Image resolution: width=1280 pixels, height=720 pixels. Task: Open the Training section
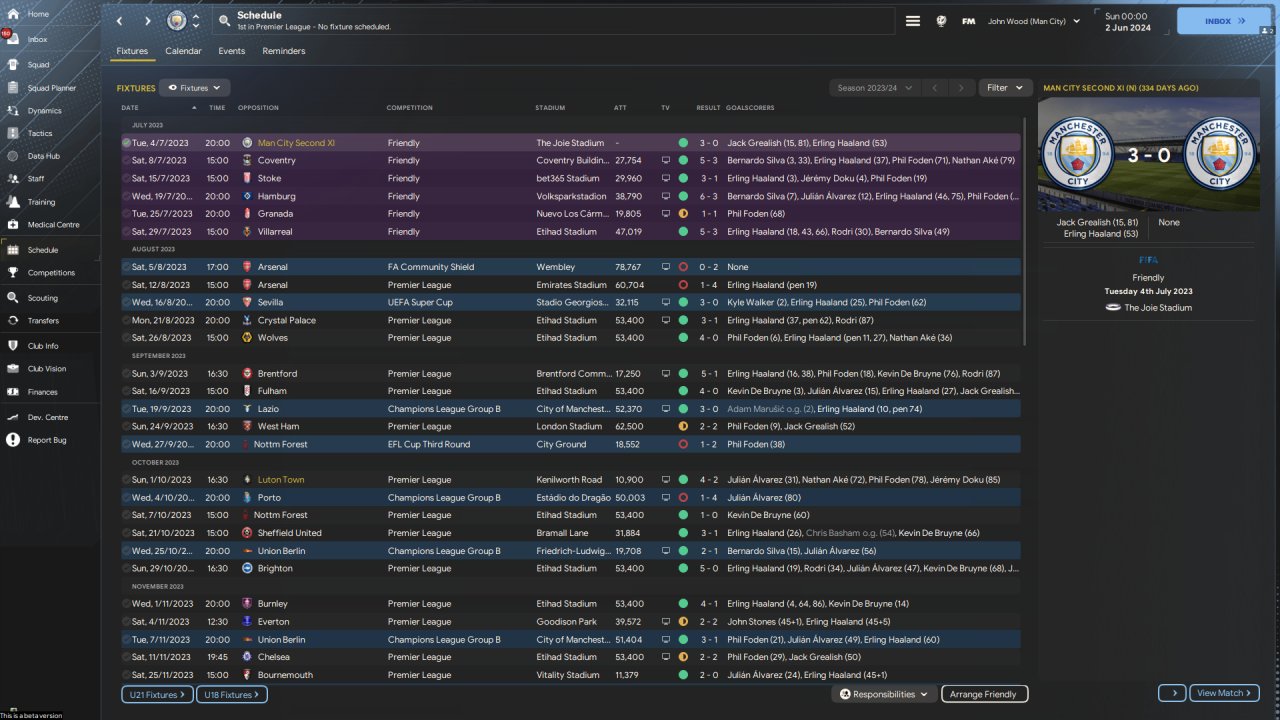click(x=42, y=202)
